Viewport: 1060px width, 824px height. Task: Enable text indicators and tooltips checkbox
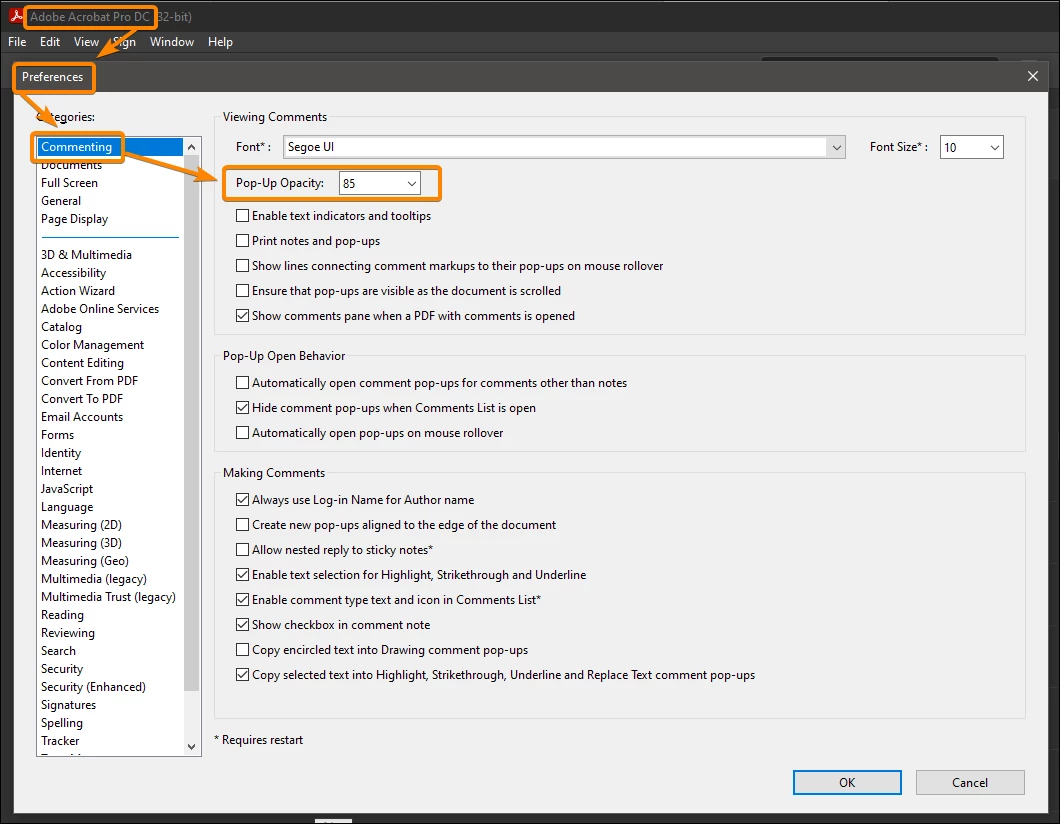(x=242, y=216)
